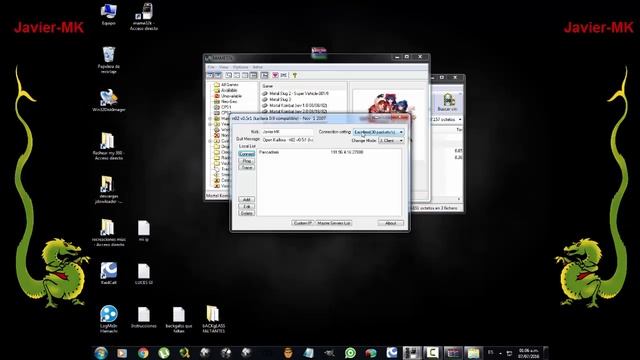Click the taskbar clock

(529, 353)
